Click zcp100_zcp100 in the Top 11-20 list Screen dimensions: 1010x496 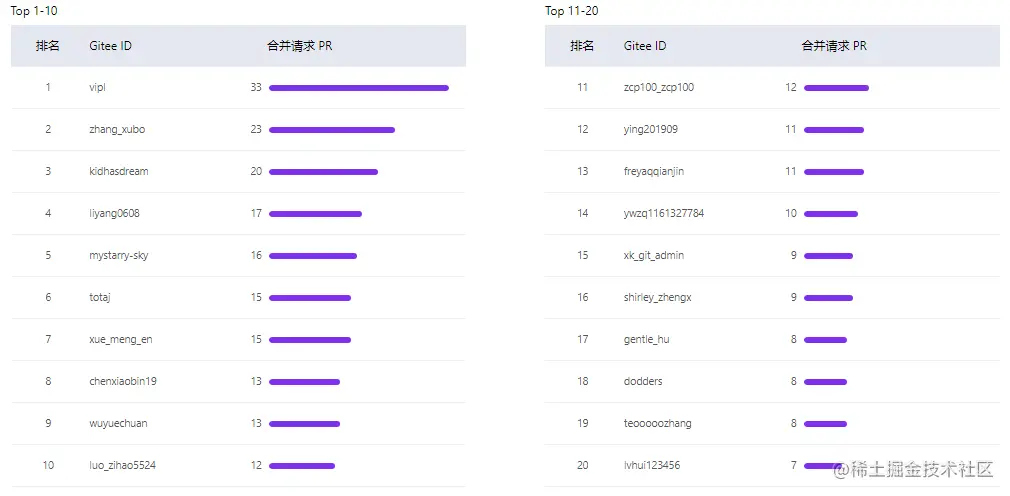(659, 87)
